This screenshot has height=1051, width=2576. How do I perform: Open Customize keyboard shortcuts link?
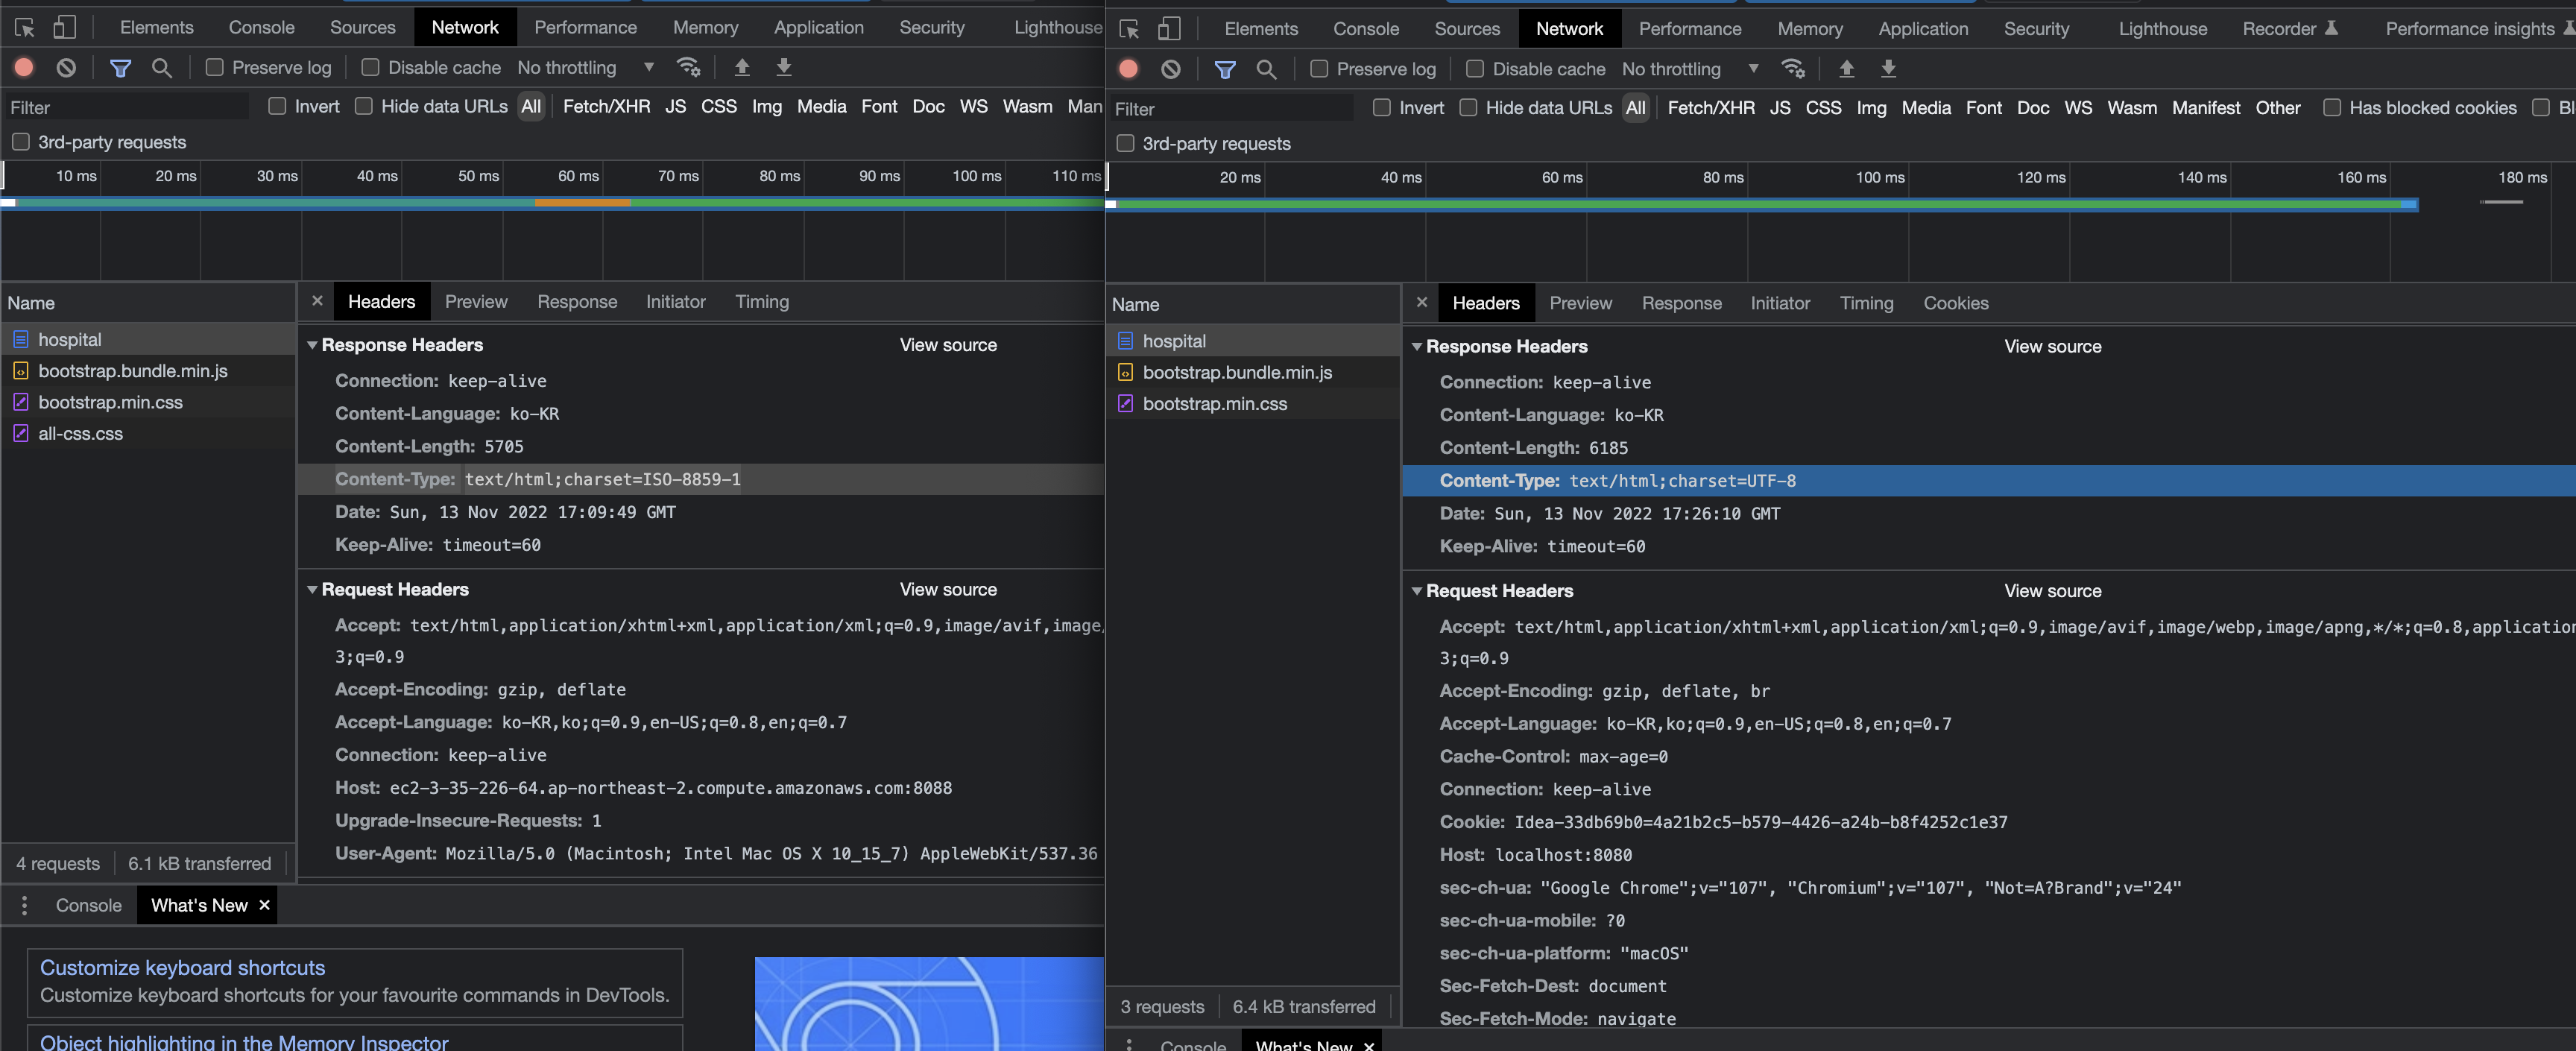[x=182, y=968]
